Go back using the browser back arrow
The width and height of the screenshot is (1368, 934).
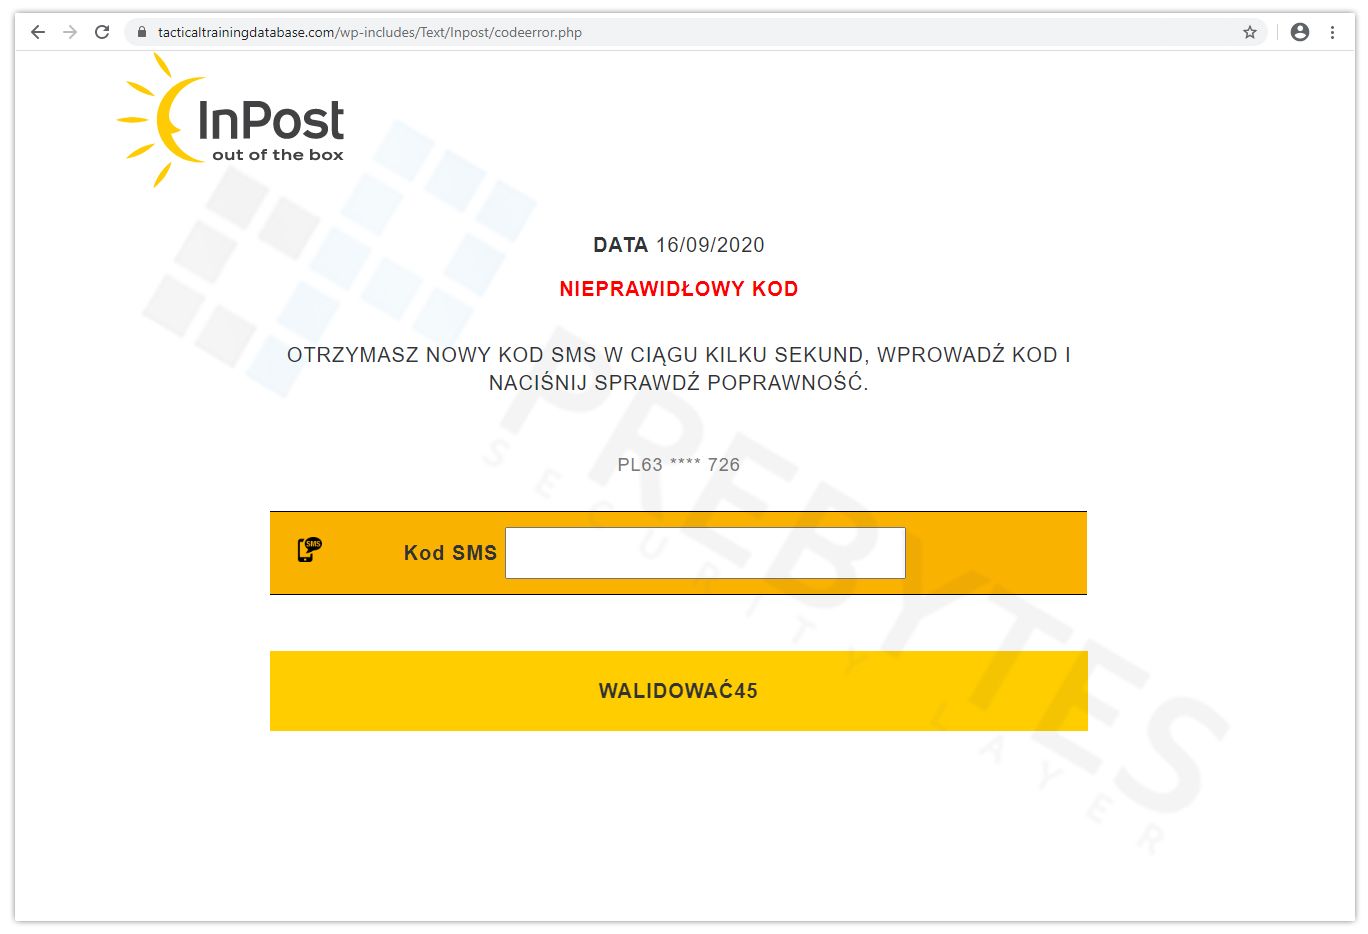coord(38,32)
